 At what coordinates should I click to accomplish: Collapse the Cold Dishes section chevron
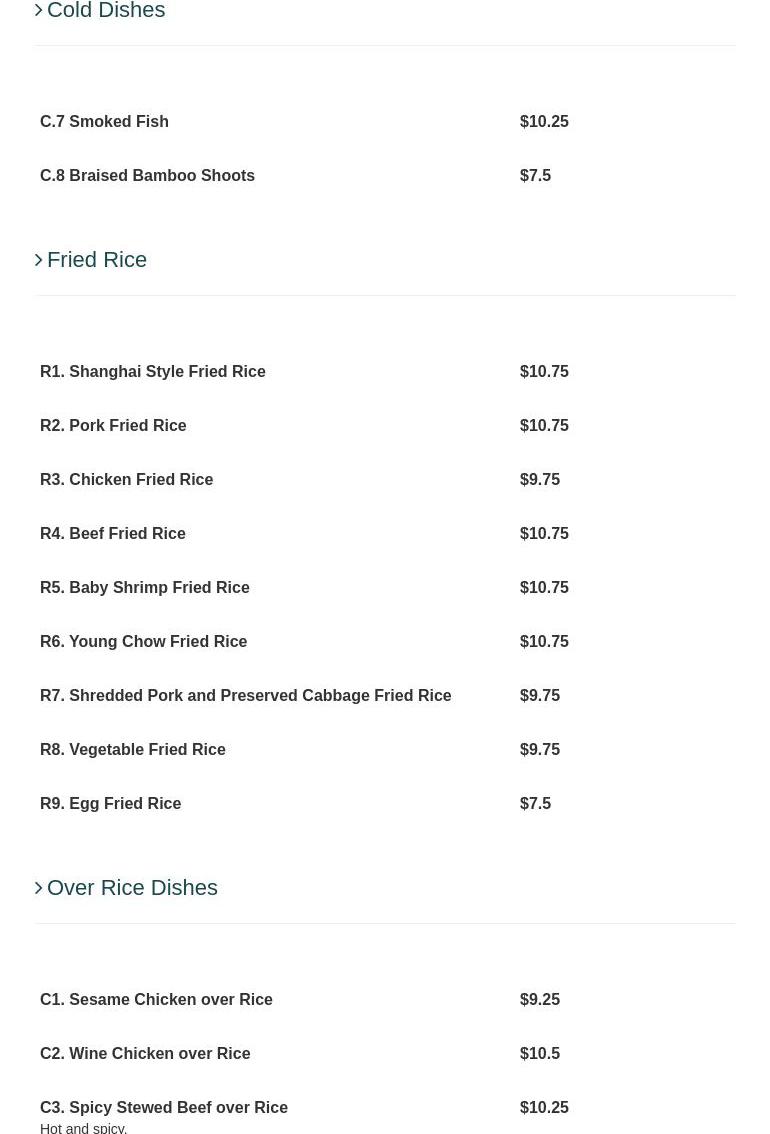39,11
